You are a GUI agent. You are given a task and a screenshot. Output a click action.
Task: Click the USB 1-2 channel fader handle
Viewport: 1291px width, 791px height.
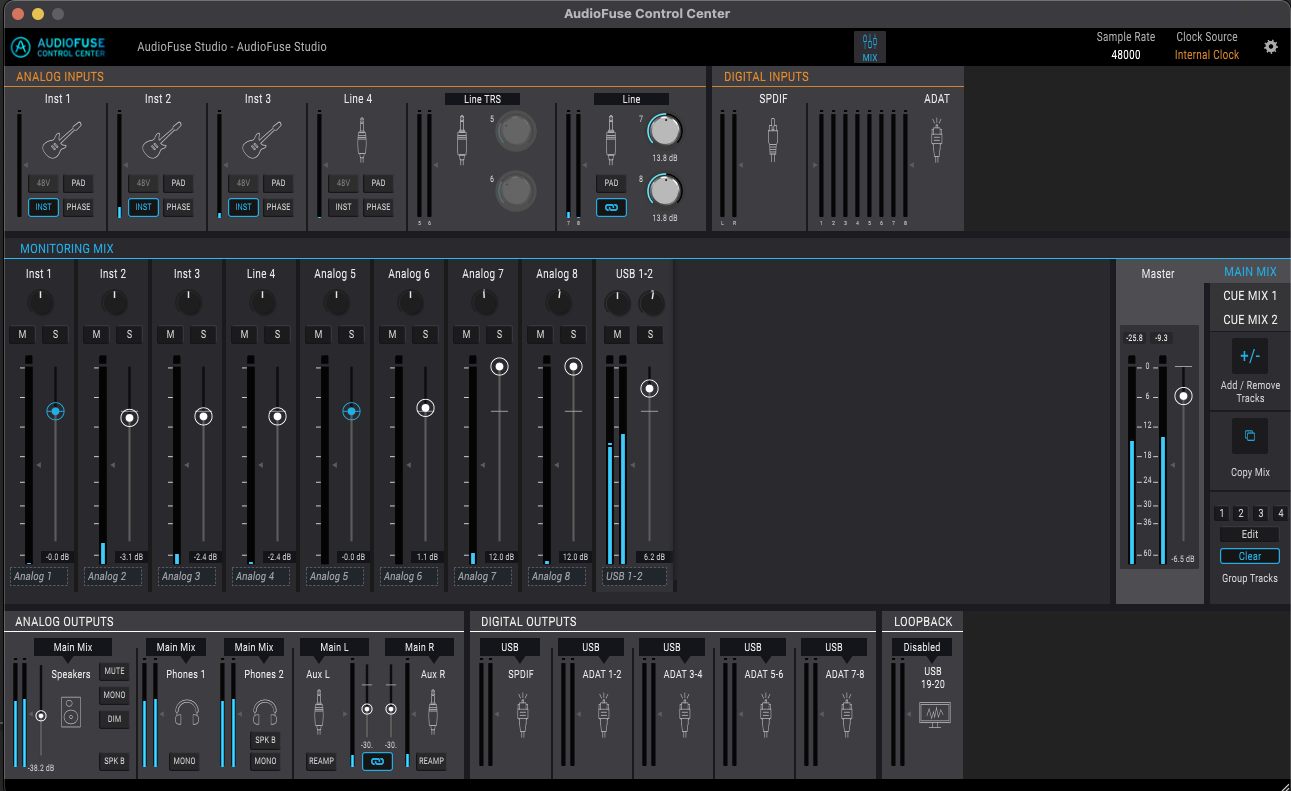tap(650, 388)
